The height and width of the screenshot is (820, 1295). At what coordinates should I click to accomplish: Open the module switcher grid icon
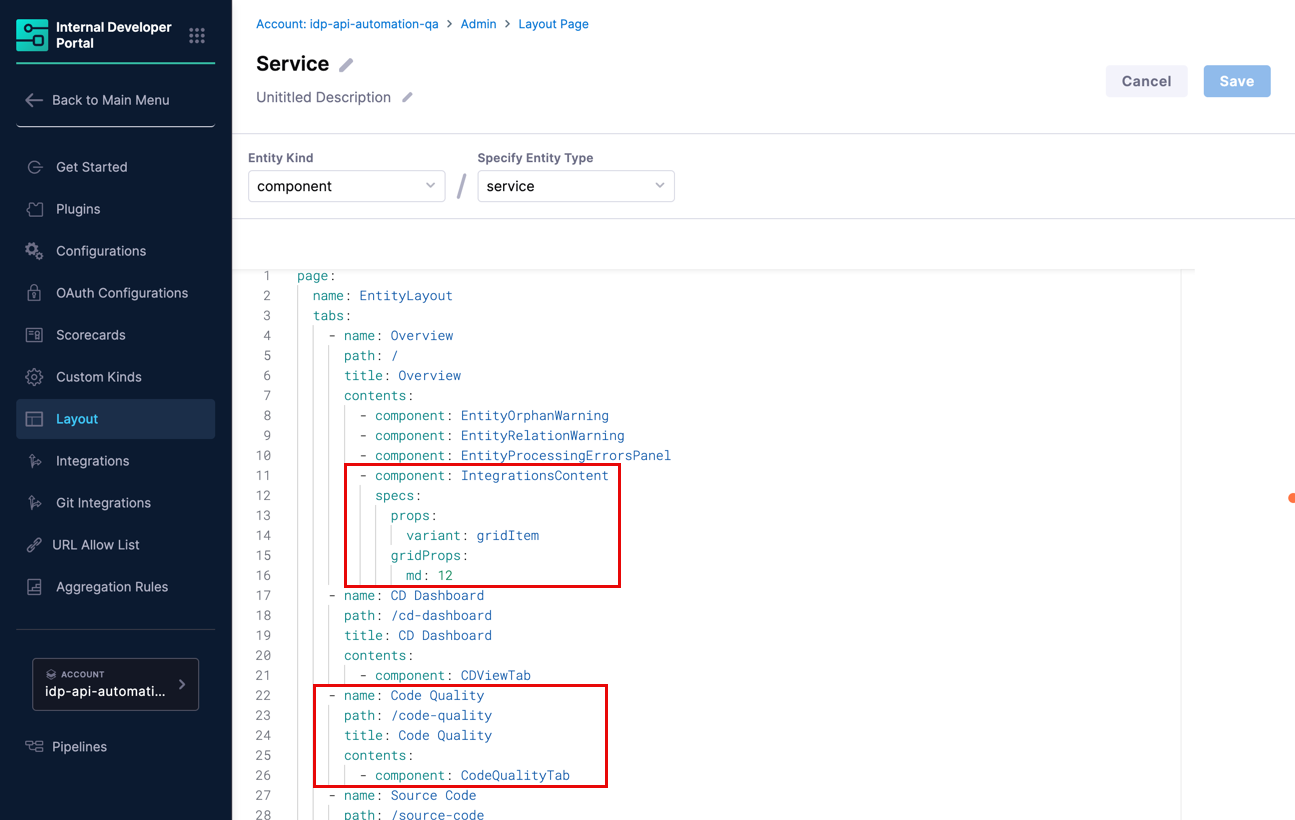[197, 36]
